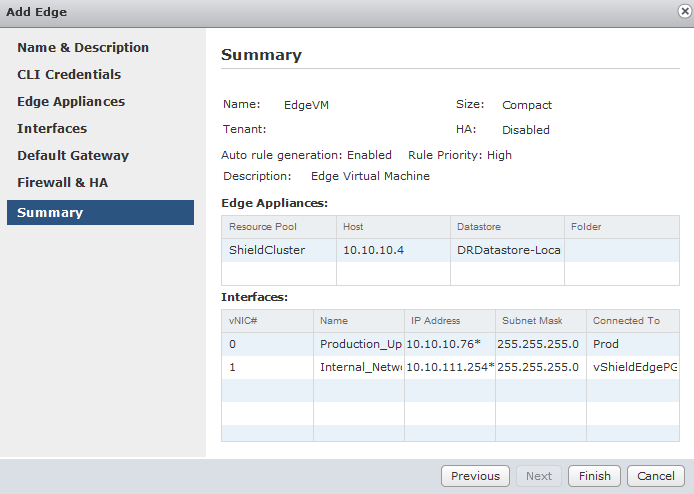Click the Host cell 10.10.10.4
This screenshot has width=694, height=494.
[x=373, y=250]
